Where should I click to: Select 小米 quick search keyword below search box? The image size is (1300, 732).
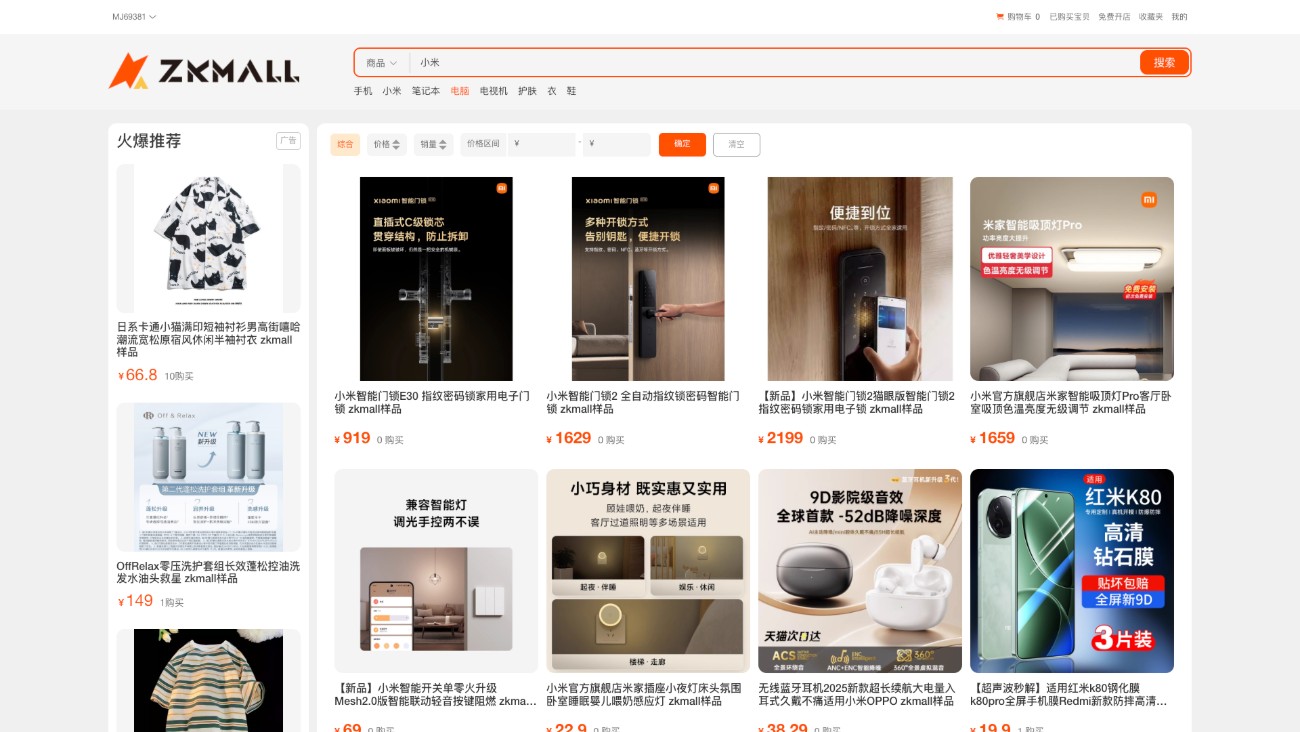(x=391, y=91)
